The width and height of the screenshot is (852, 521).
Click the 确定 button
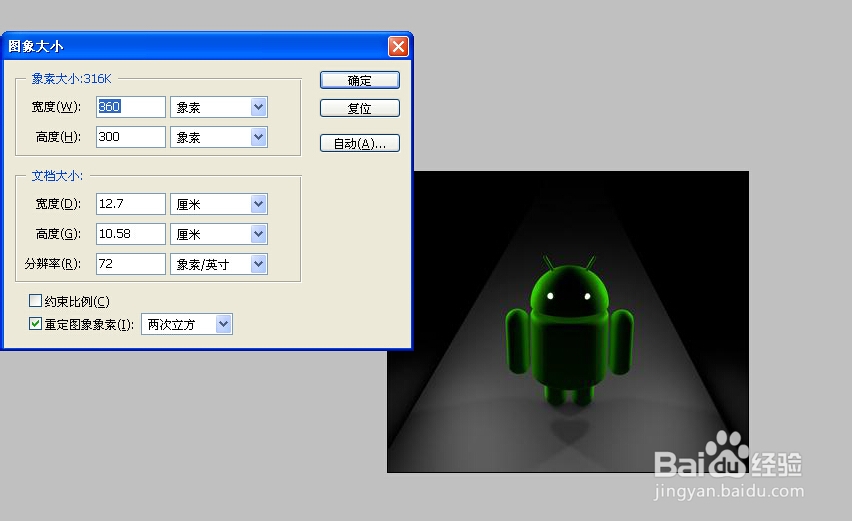click(360, 80)
